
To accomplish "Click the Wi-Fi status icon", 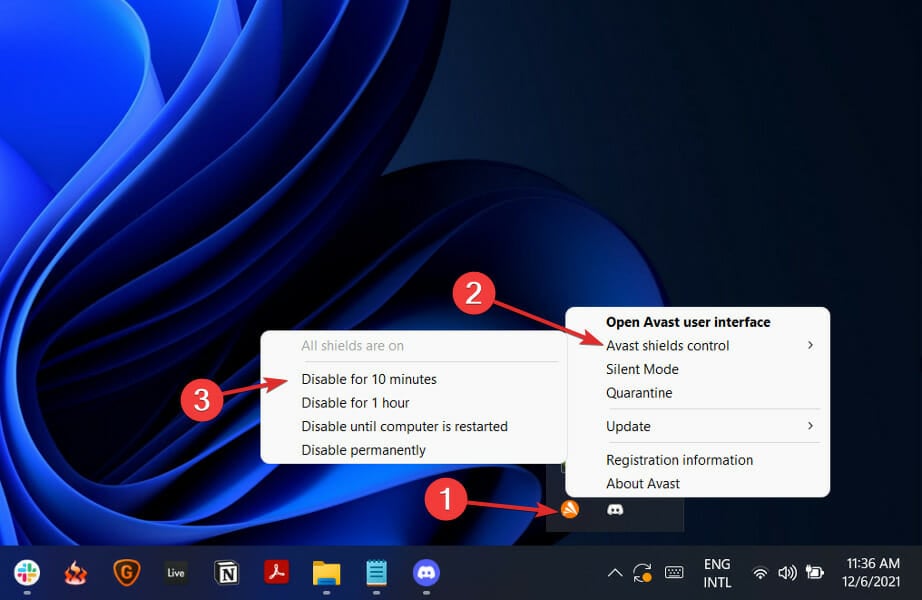I will [759, 573].
